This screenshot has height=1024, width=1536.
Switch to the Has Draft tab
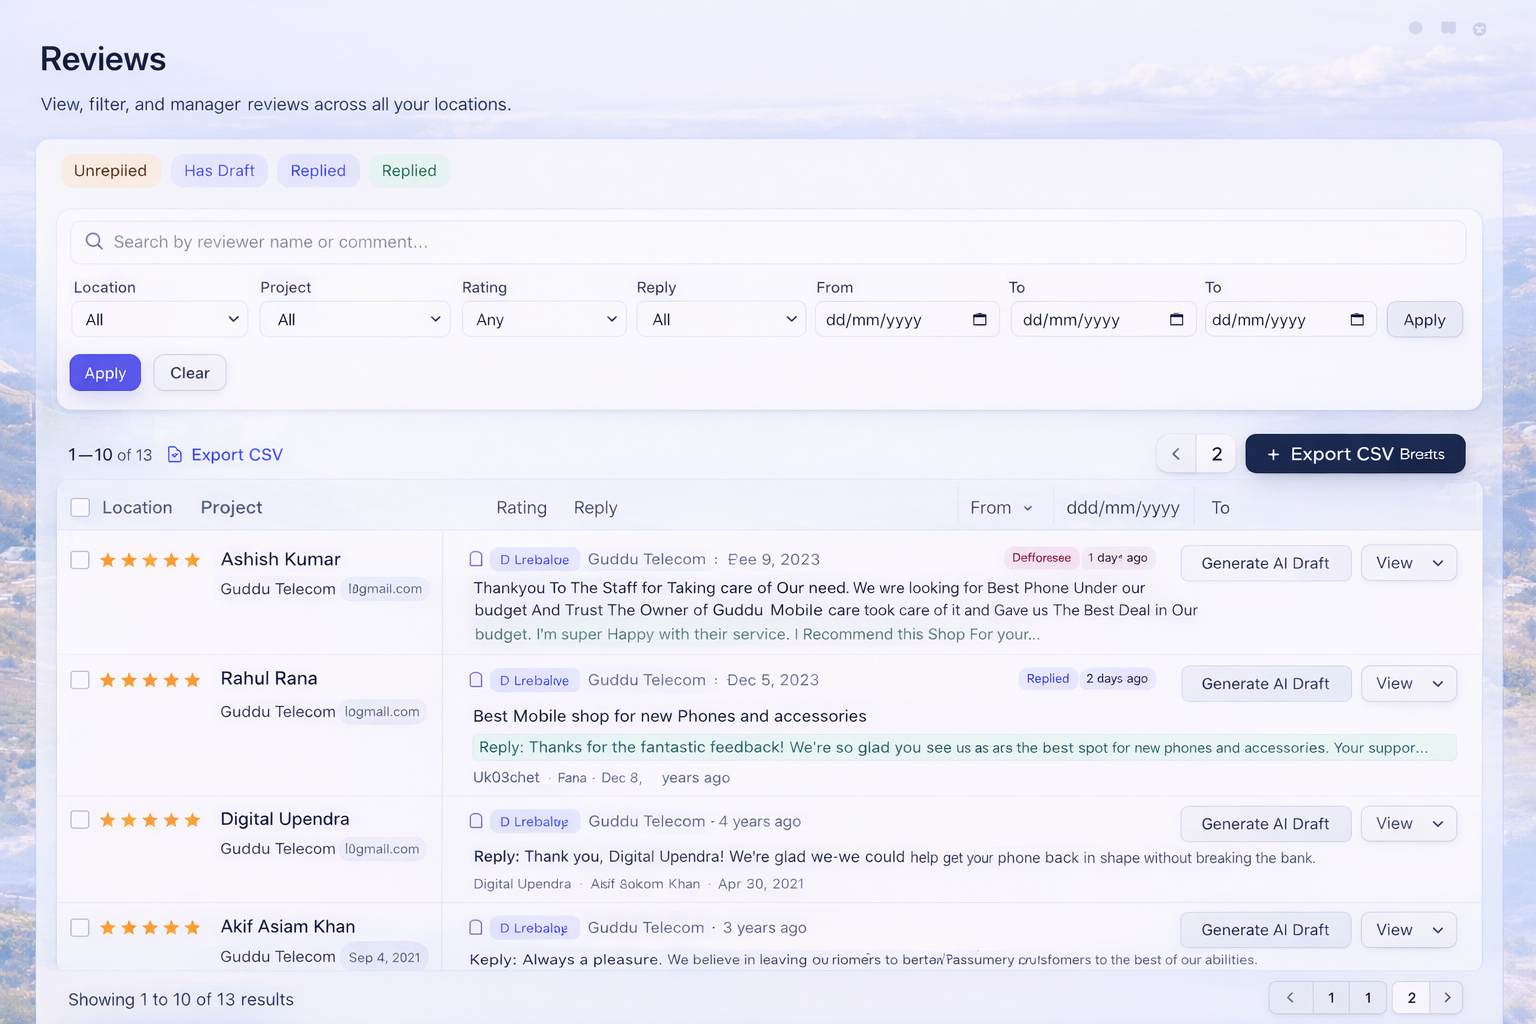tap(219, 171)
